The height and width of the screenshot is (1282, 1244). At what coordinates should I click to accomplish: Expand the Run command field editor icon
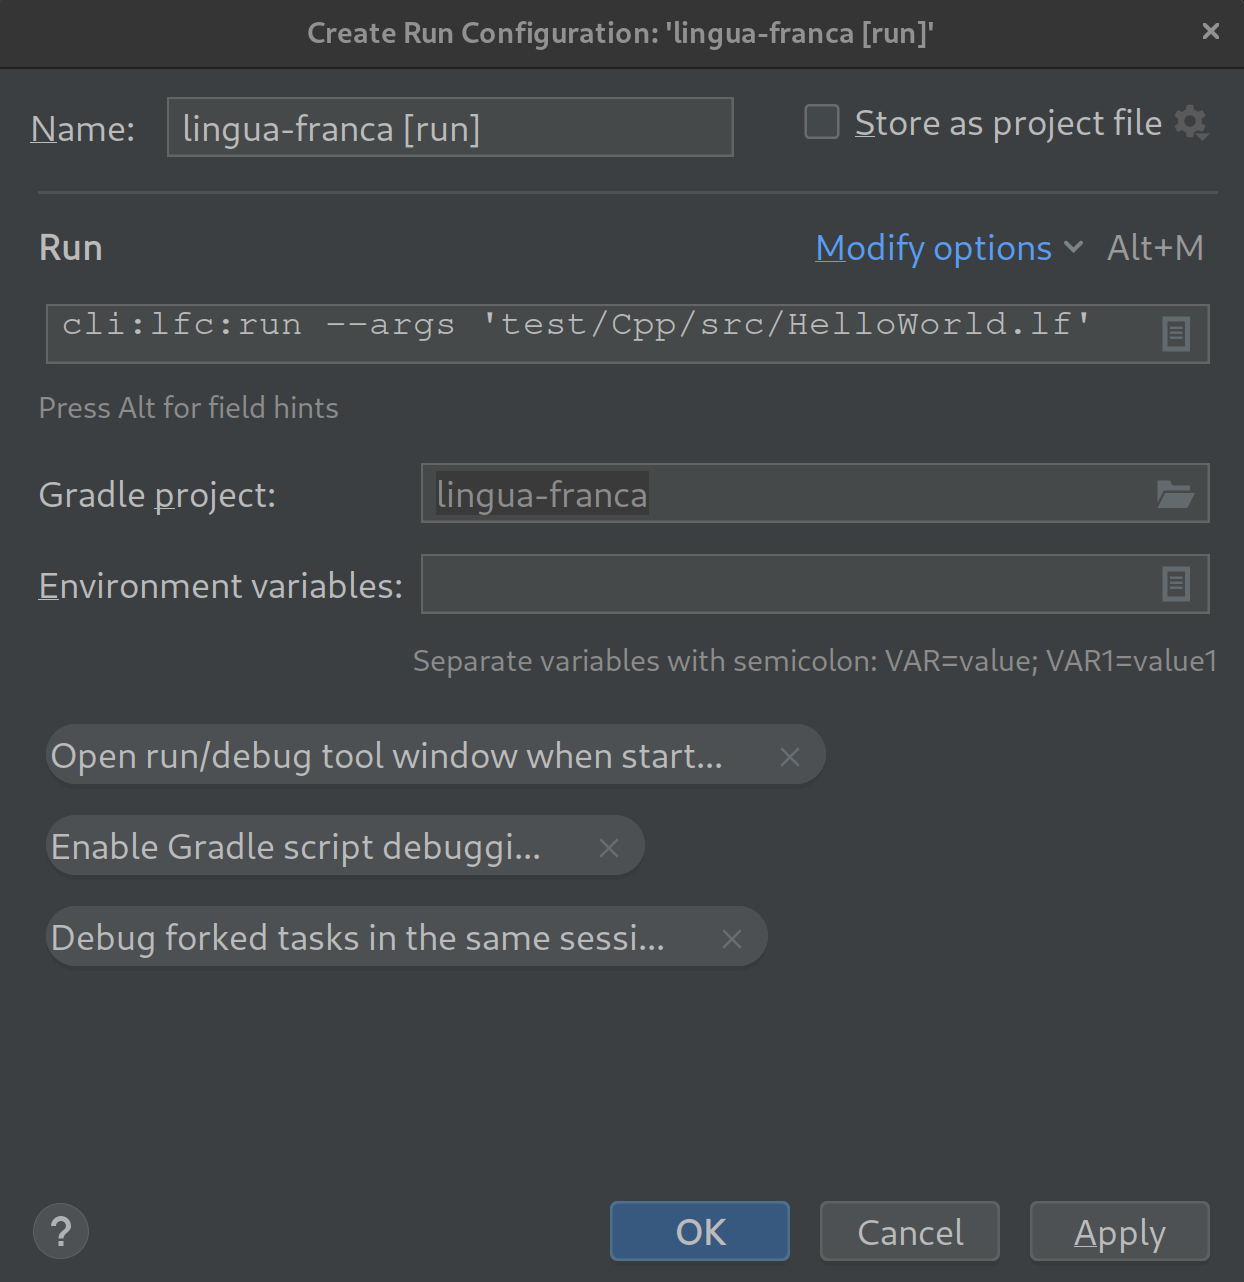(1176, 334)
